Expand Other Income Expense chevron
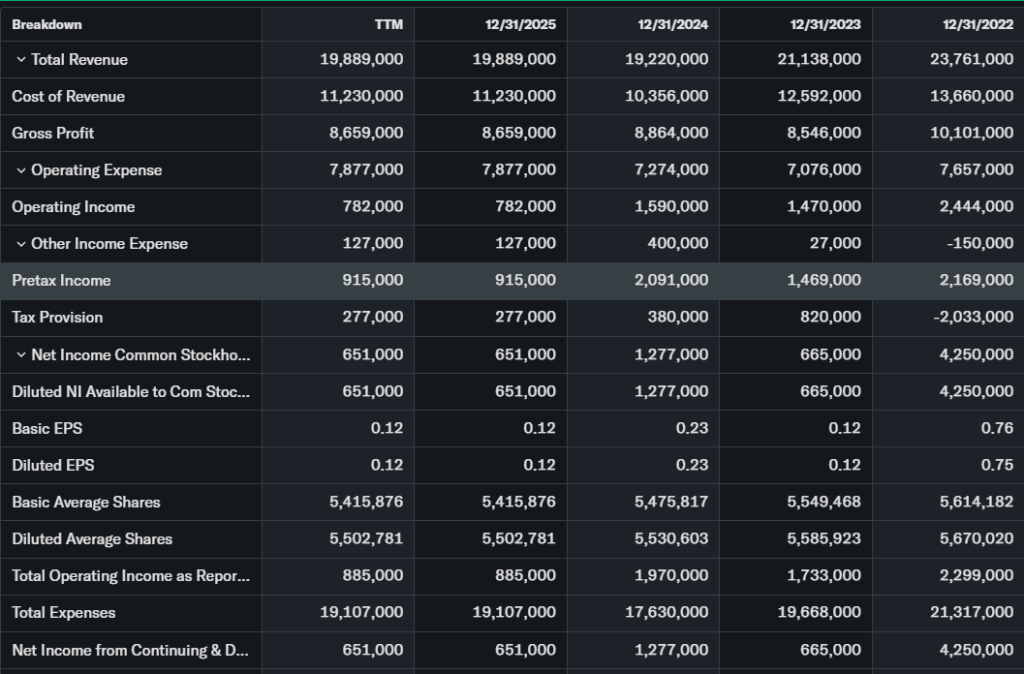 pos(20,244)
